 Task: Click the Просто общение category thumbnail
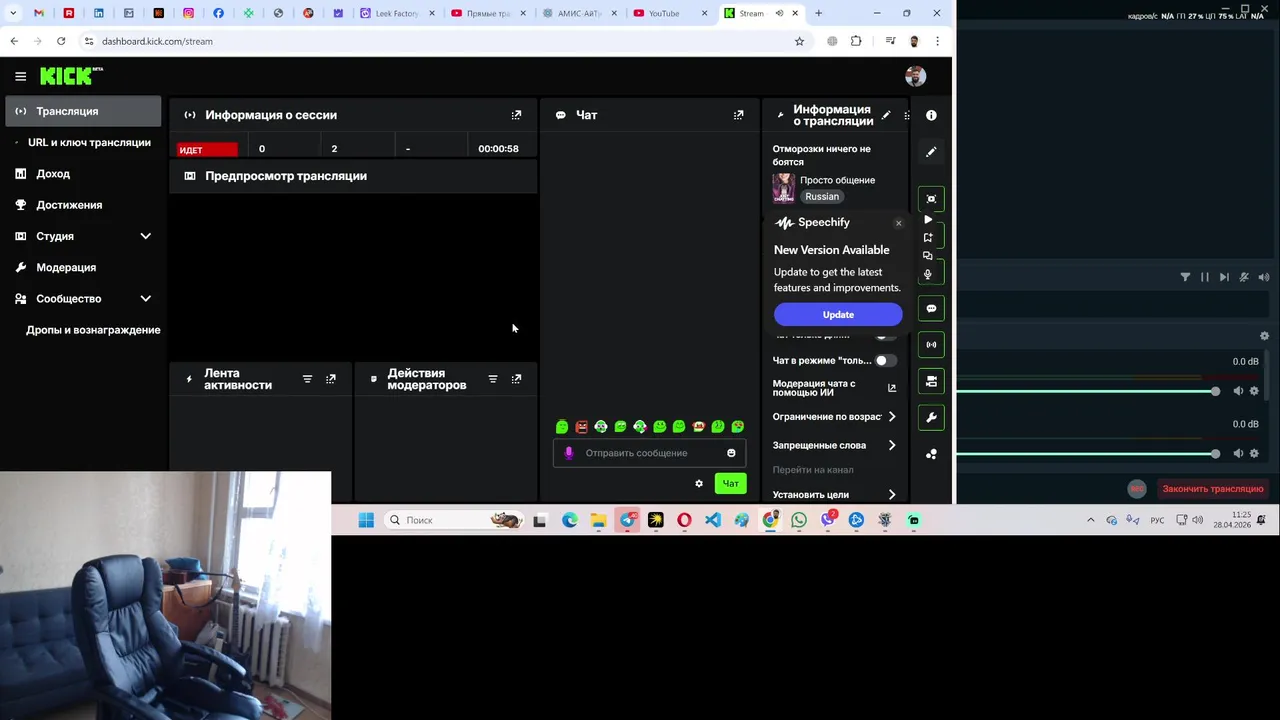[x=784, y=188]
